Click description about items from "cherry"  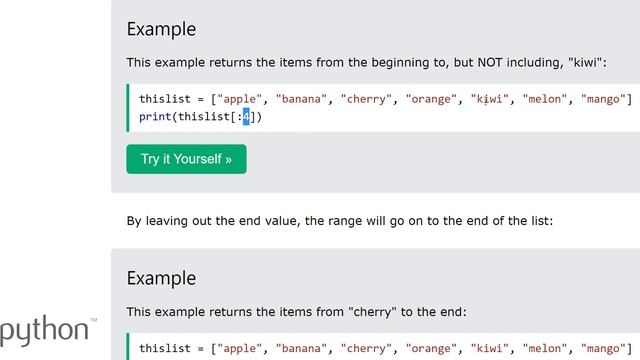pos(296,312)
